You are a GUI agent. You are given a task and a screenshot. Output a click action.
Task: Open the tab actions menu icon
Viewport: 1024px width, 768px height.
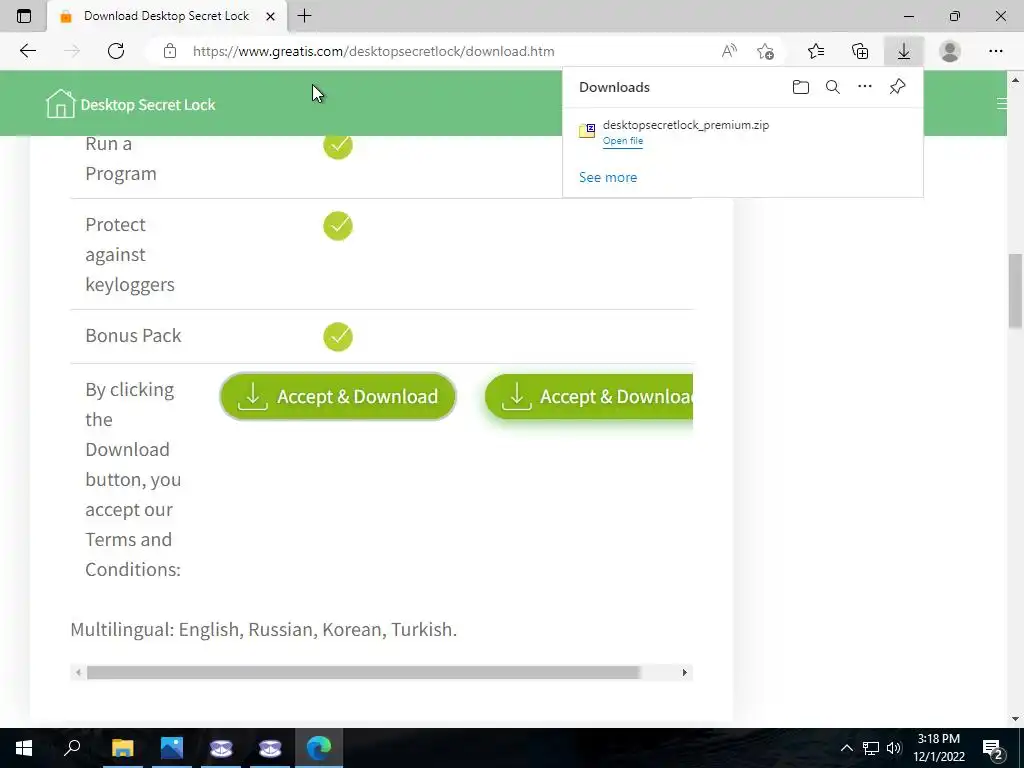(x=24, y=16)
